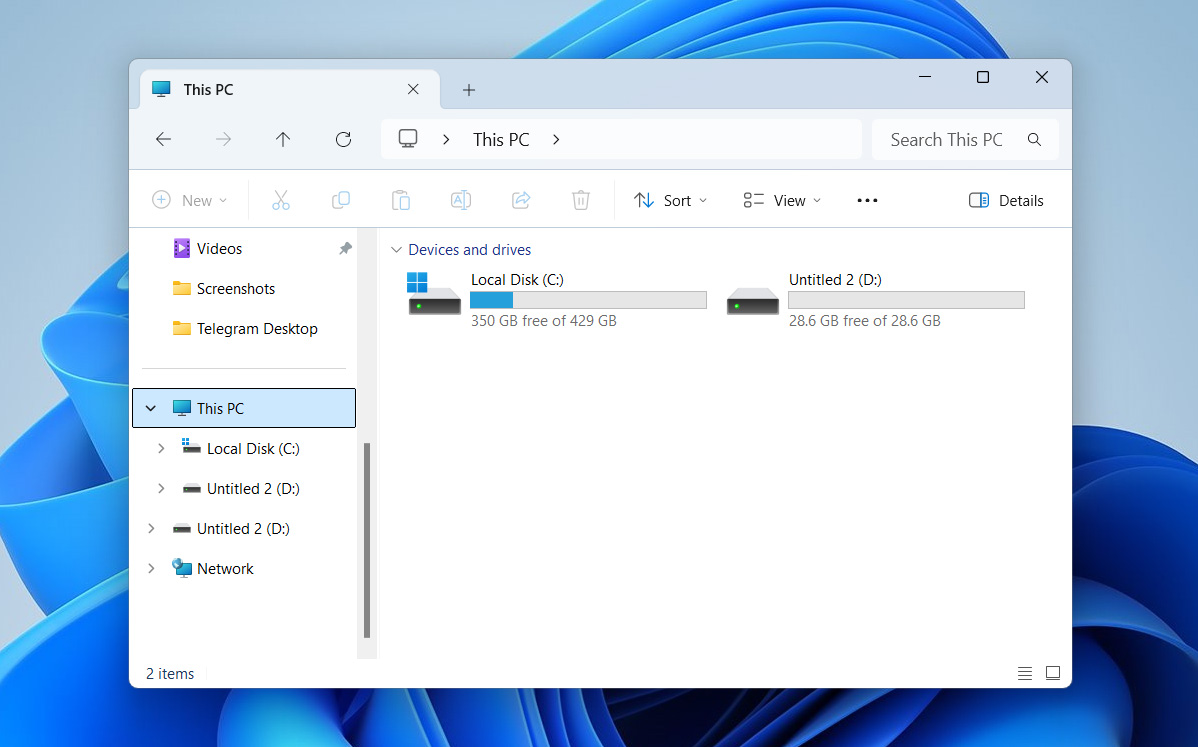
Task: Click the monitor icon in address bar
Action: coord(408,139)
